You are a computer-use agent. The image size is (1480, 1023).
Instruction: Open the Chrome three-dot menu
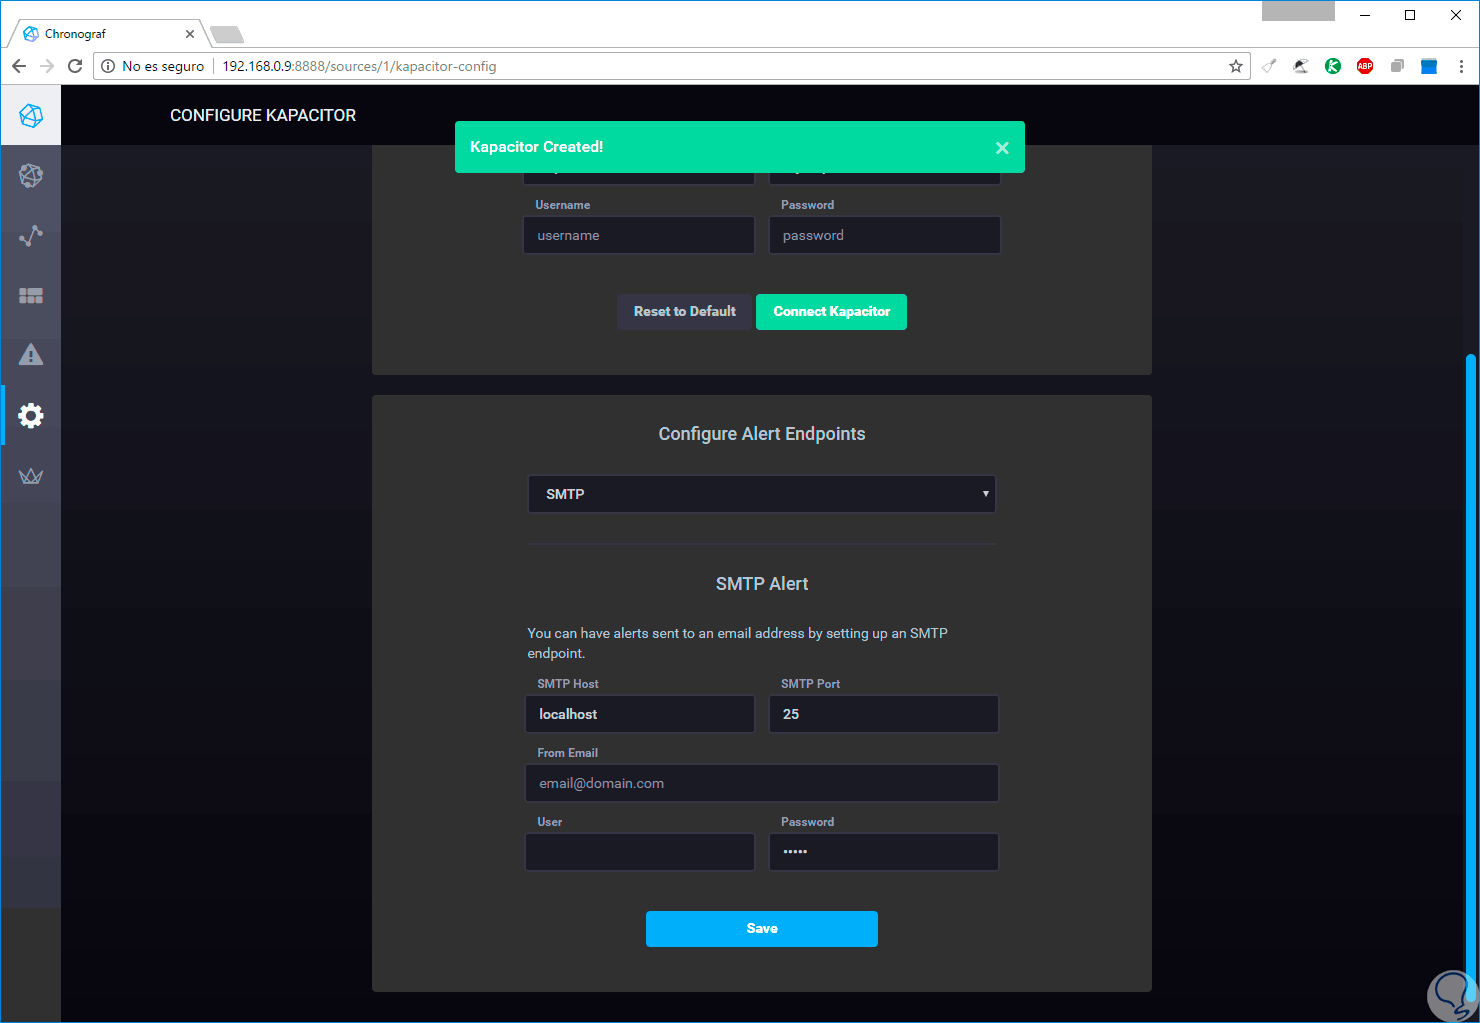tap(1461, 66)
